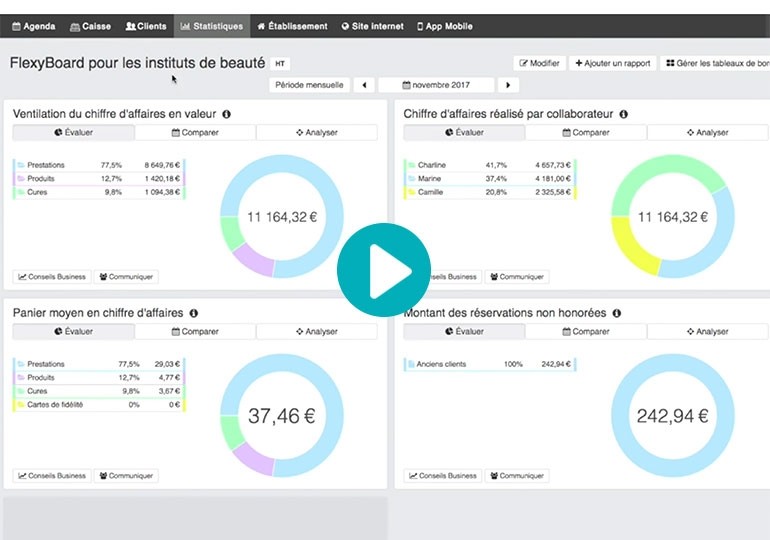
Task: Click info icon next to Panier moyen title
Action: pyautogui.click(x=193, y=313)
